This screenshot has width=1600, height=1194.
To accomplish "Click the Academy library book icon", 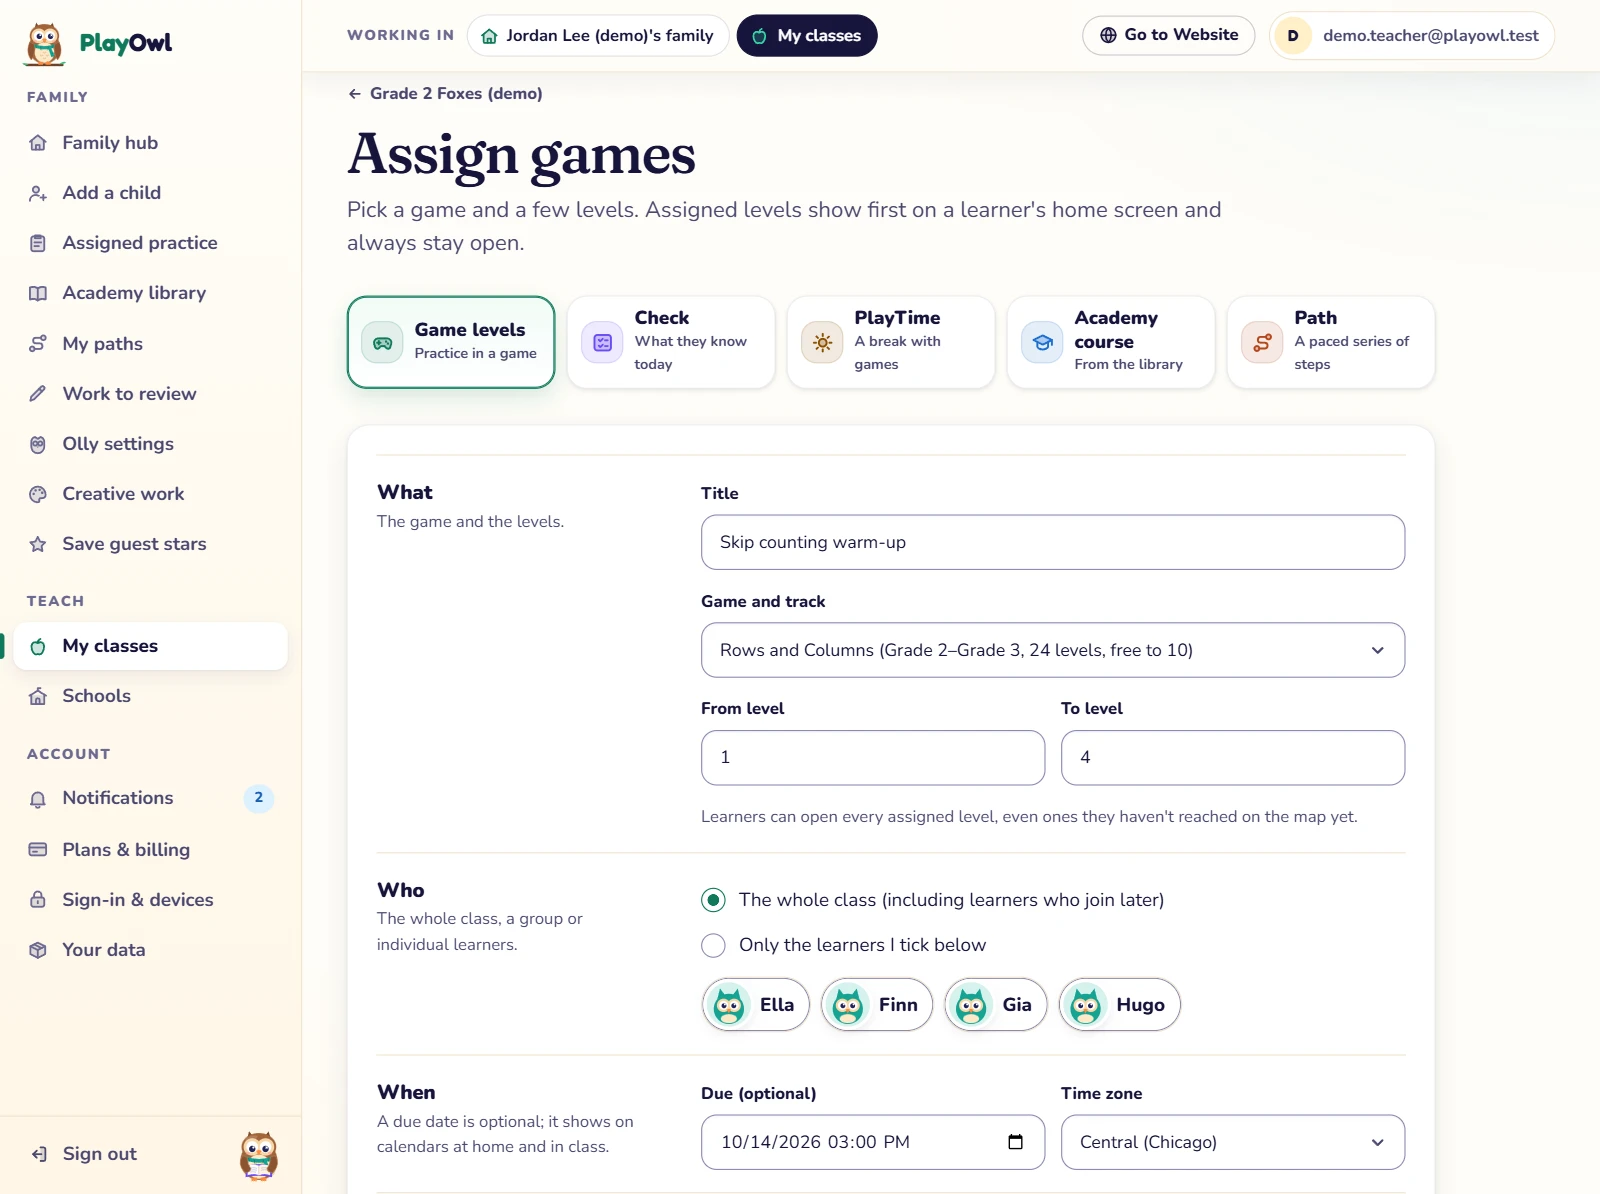I will pos(38,293).
